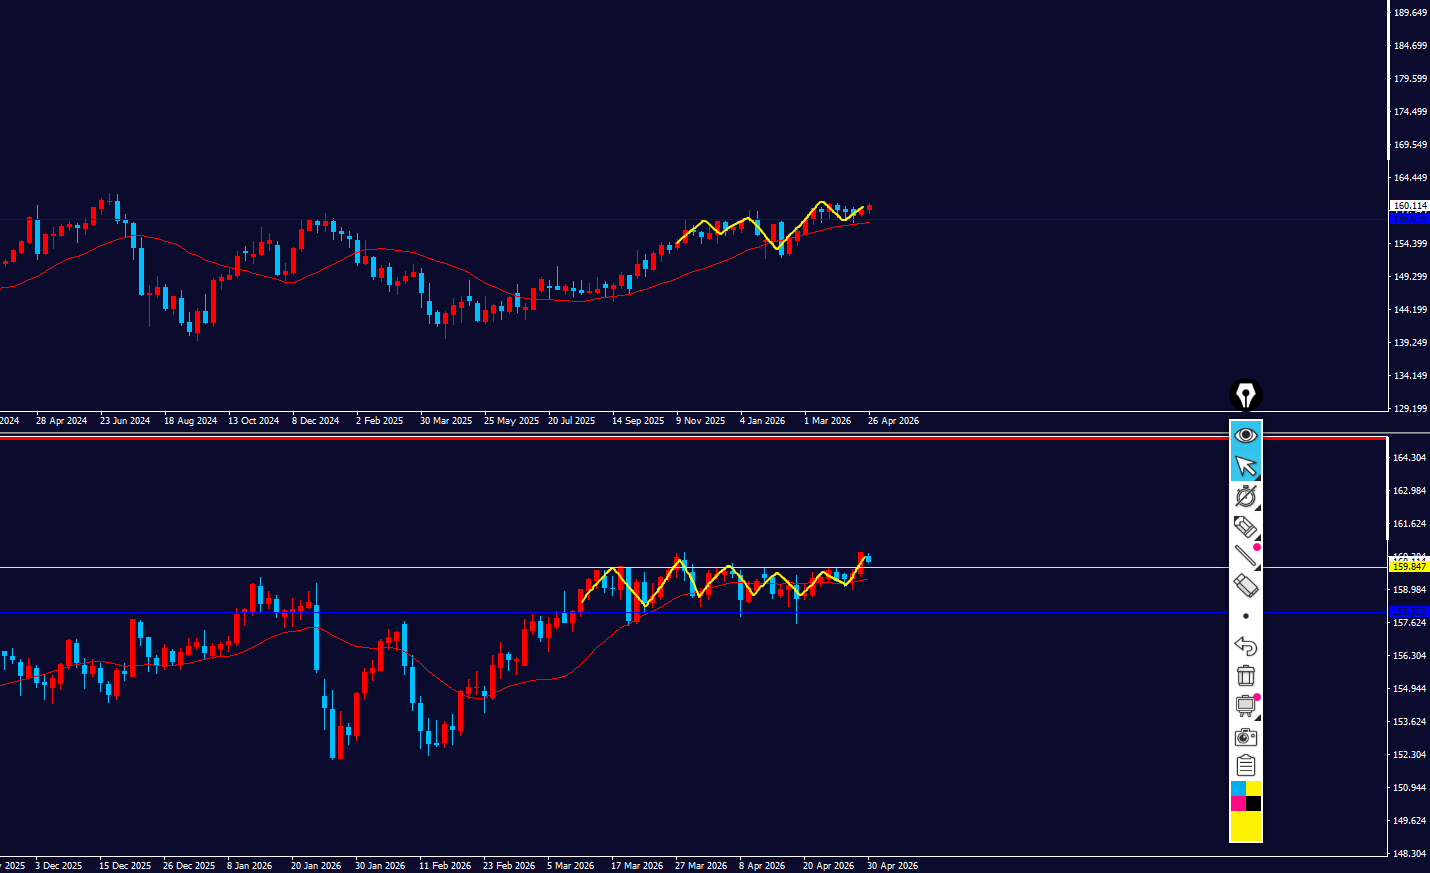Take a screenshot with the camera icon
The image size is (1430, 873).
[x=1245, y=737]
